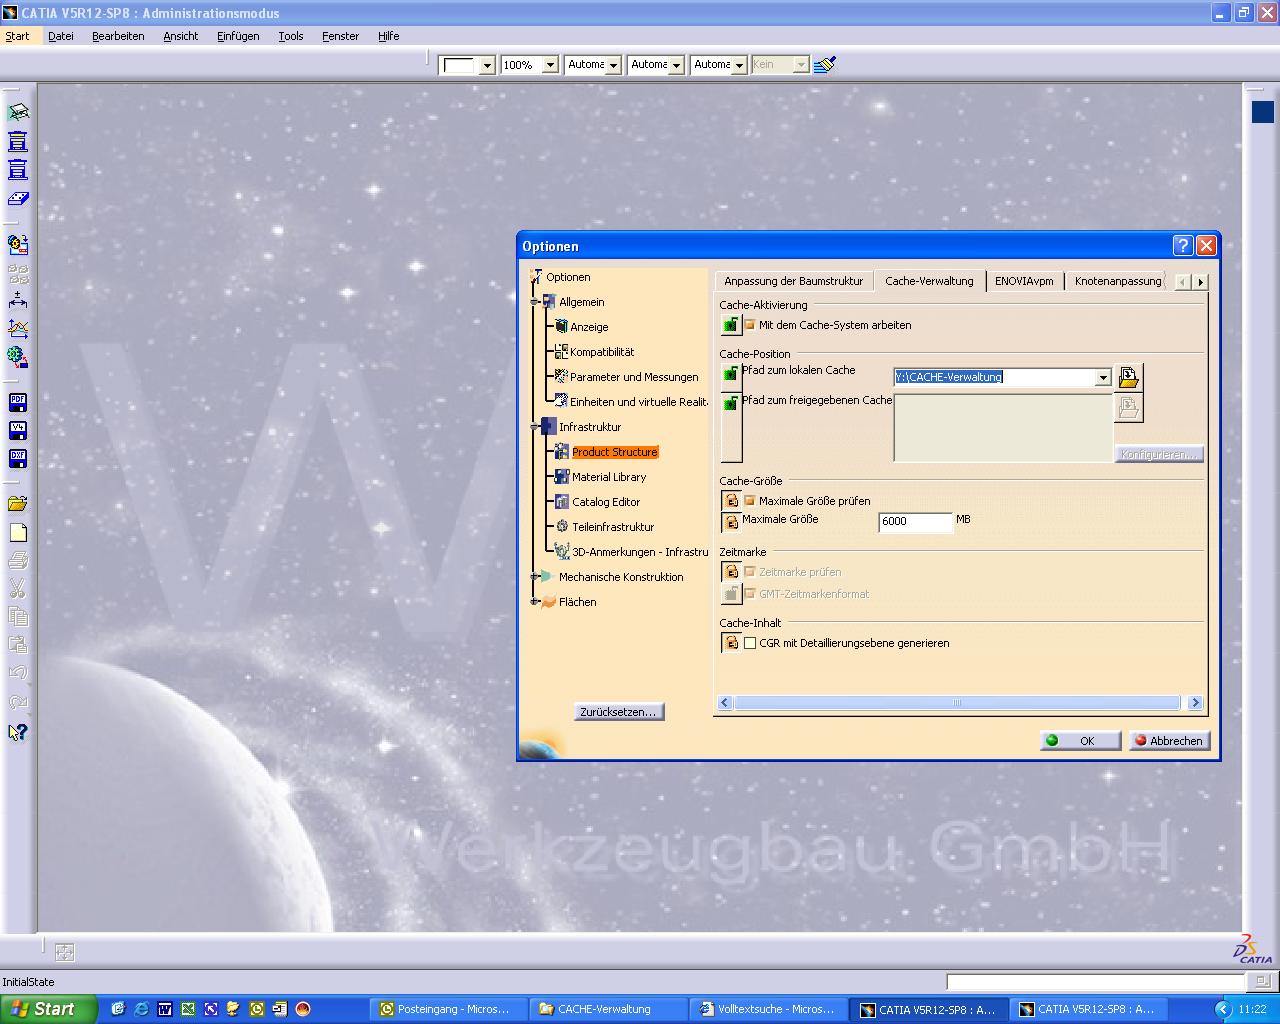The width and height of the screenshot is (1280, 1024).
Task: Click the Maximale Größe field showing 6000
Action: pyautogui.click(x=915, y=521)
